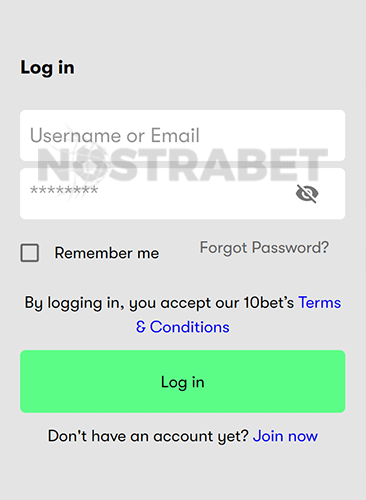Submit with the green Log in button
This screenshot has height=500, width=366.
(x=182, y=381)
